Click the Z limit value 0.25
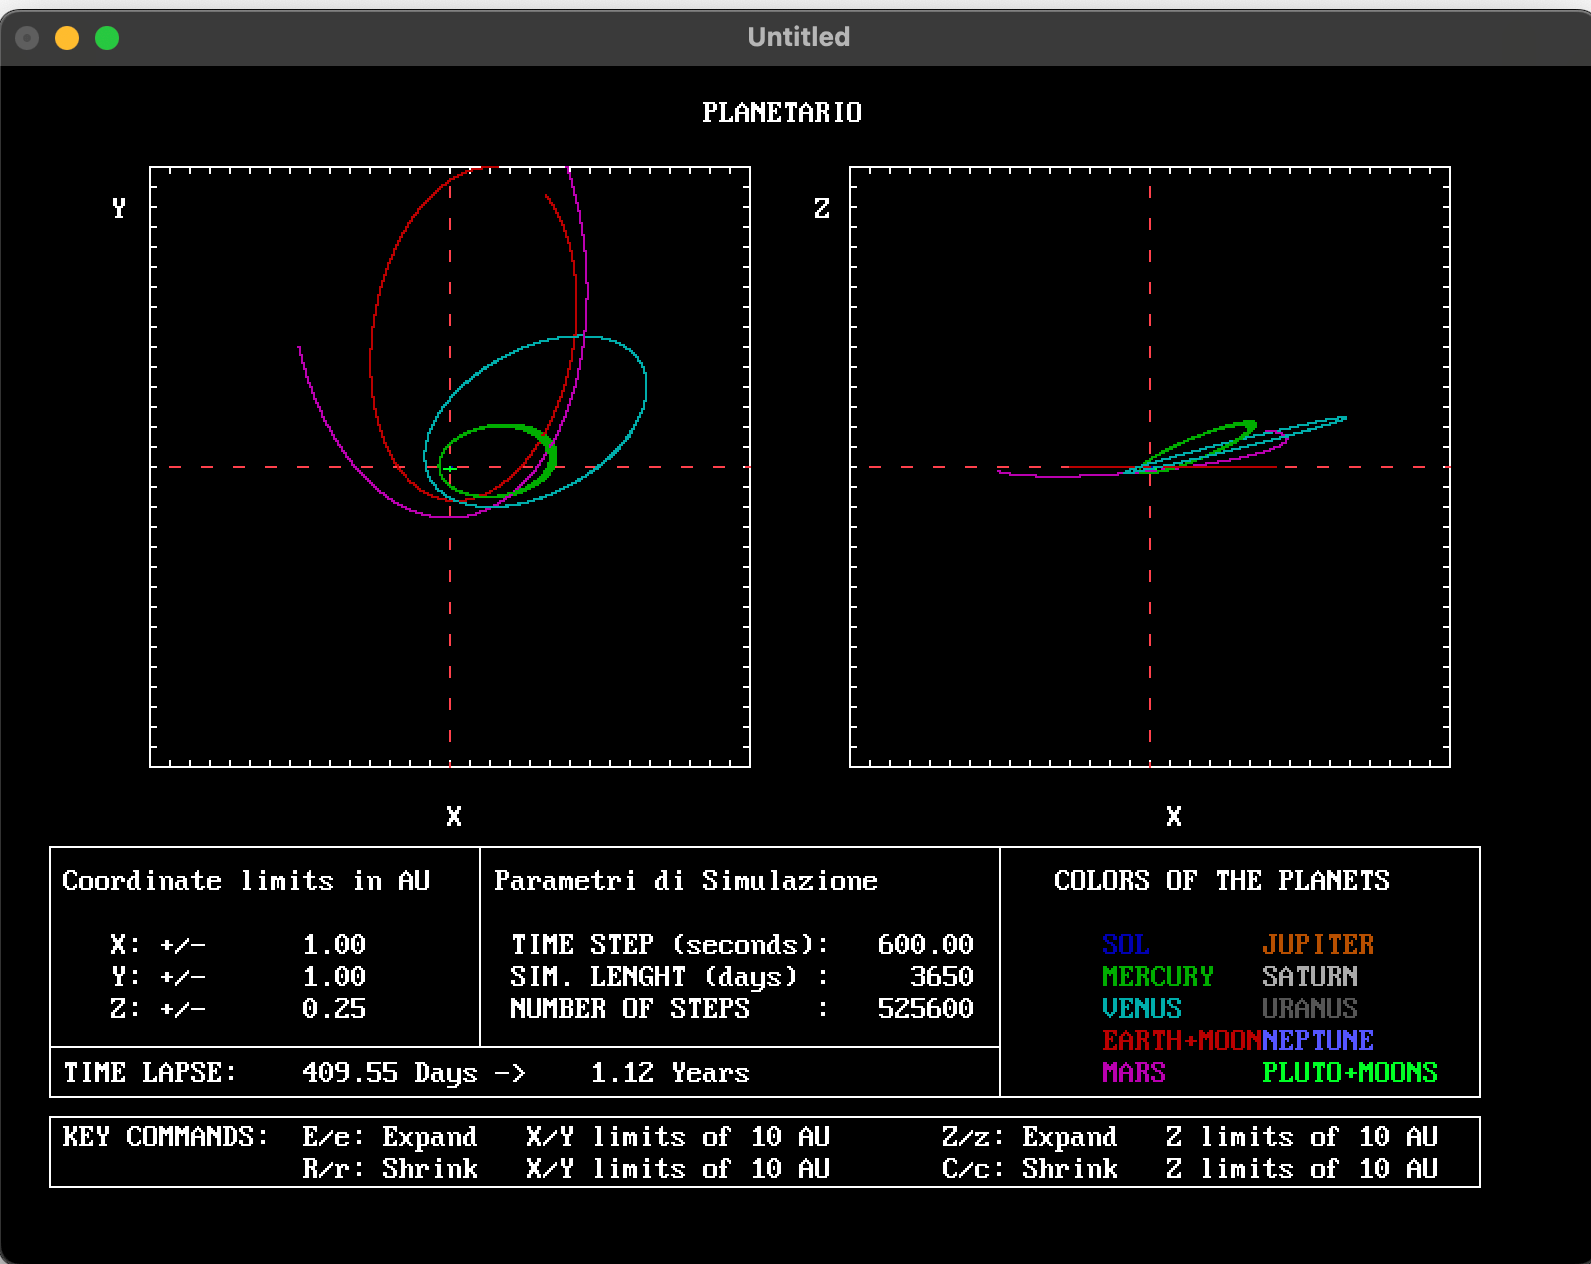Viewport: 1591px width, 1264px height. point(334,1008)
